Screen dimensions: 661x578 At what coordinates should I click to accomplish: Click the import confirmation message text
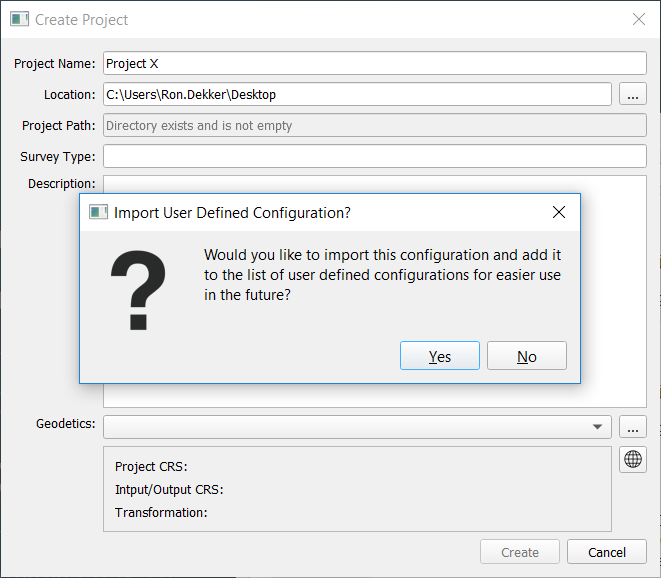(382, 275)
